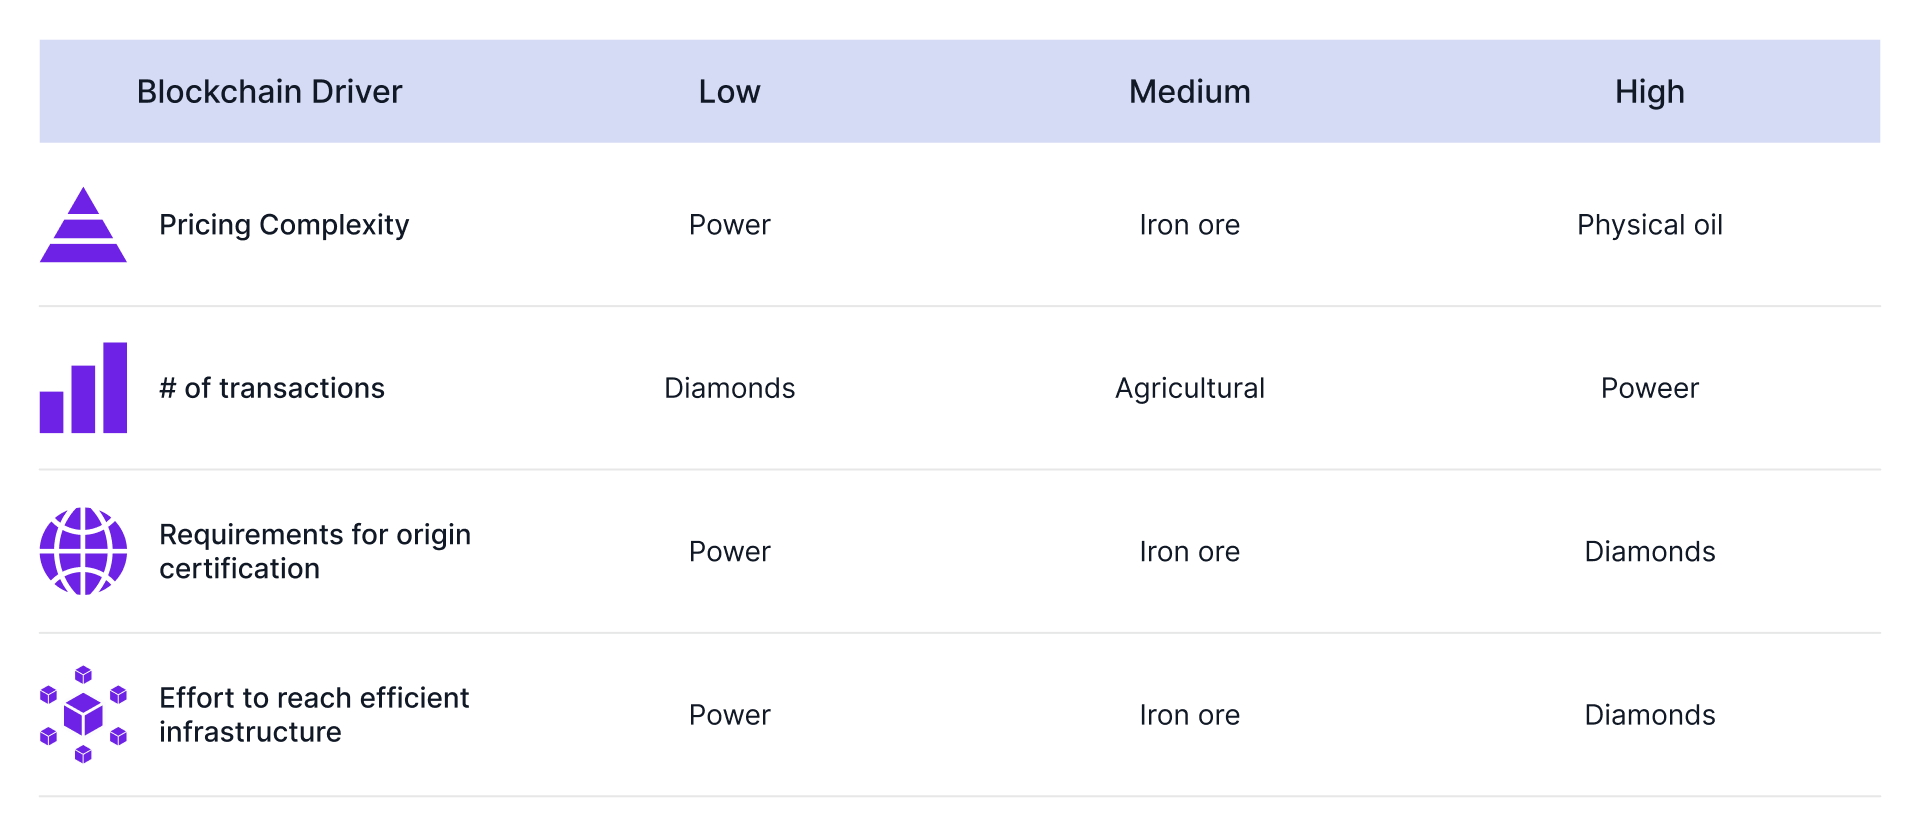Click the globe origin certification icon
Screen dimensions: 1920x836
coord(83,551)
